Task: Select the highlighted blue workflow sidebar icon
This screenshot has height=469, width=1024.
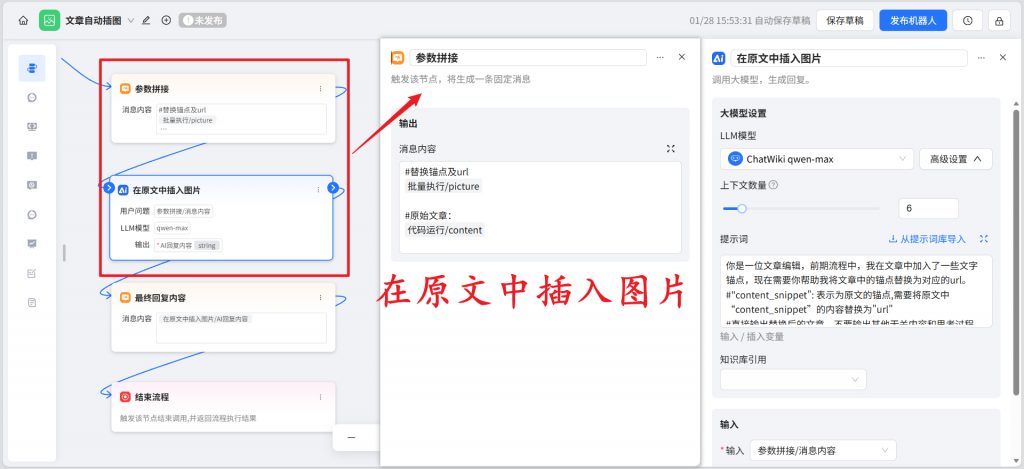Action: 32,68
